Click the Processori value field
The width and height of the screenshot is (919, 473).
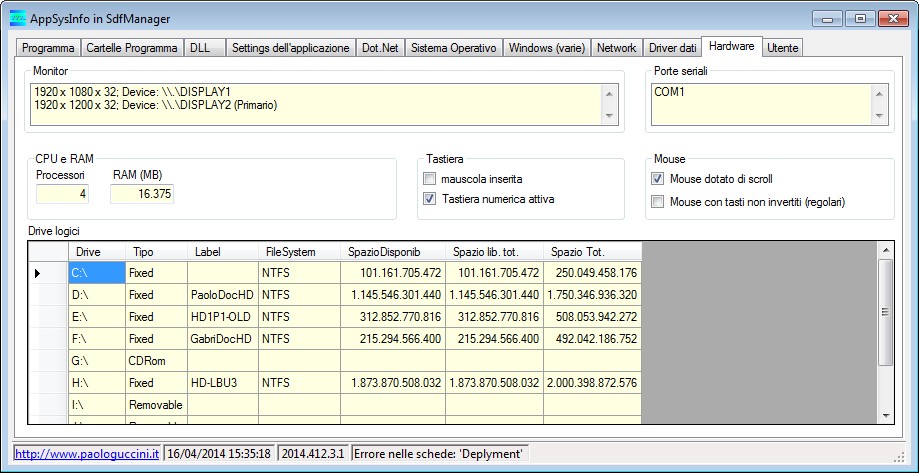pos(63,194)
